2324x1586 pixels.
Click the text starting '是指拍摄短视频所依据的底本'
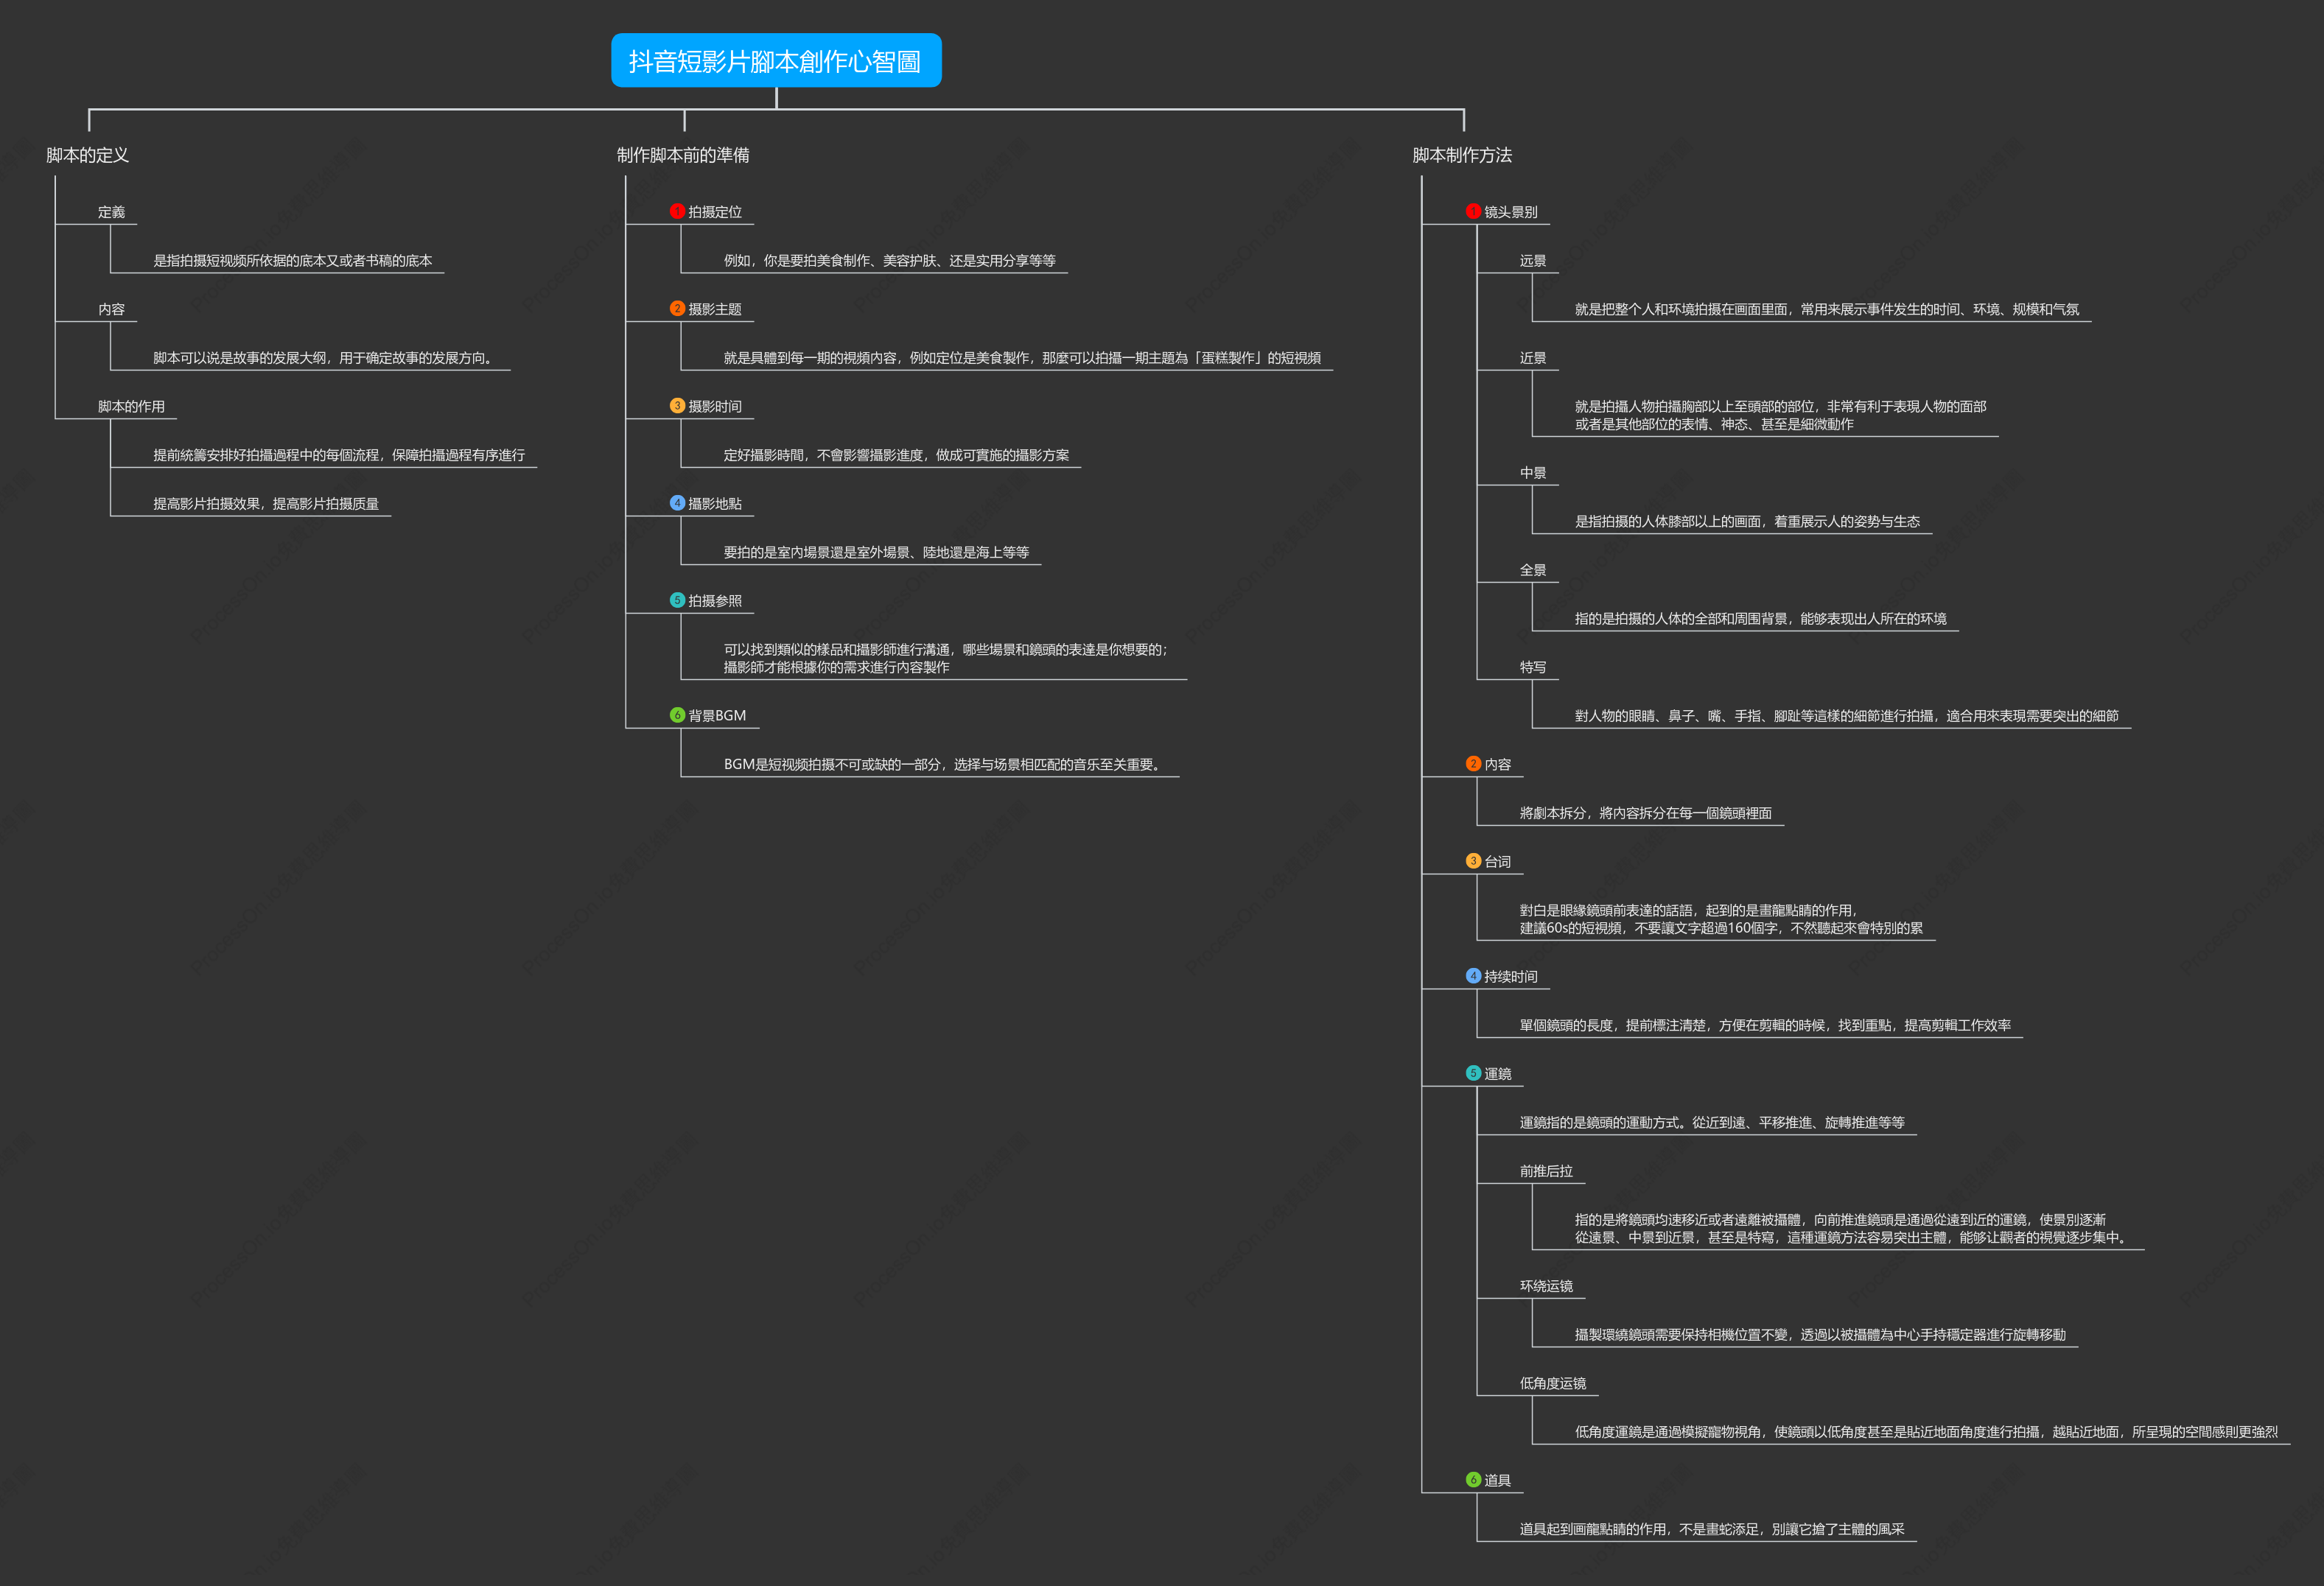292,260
